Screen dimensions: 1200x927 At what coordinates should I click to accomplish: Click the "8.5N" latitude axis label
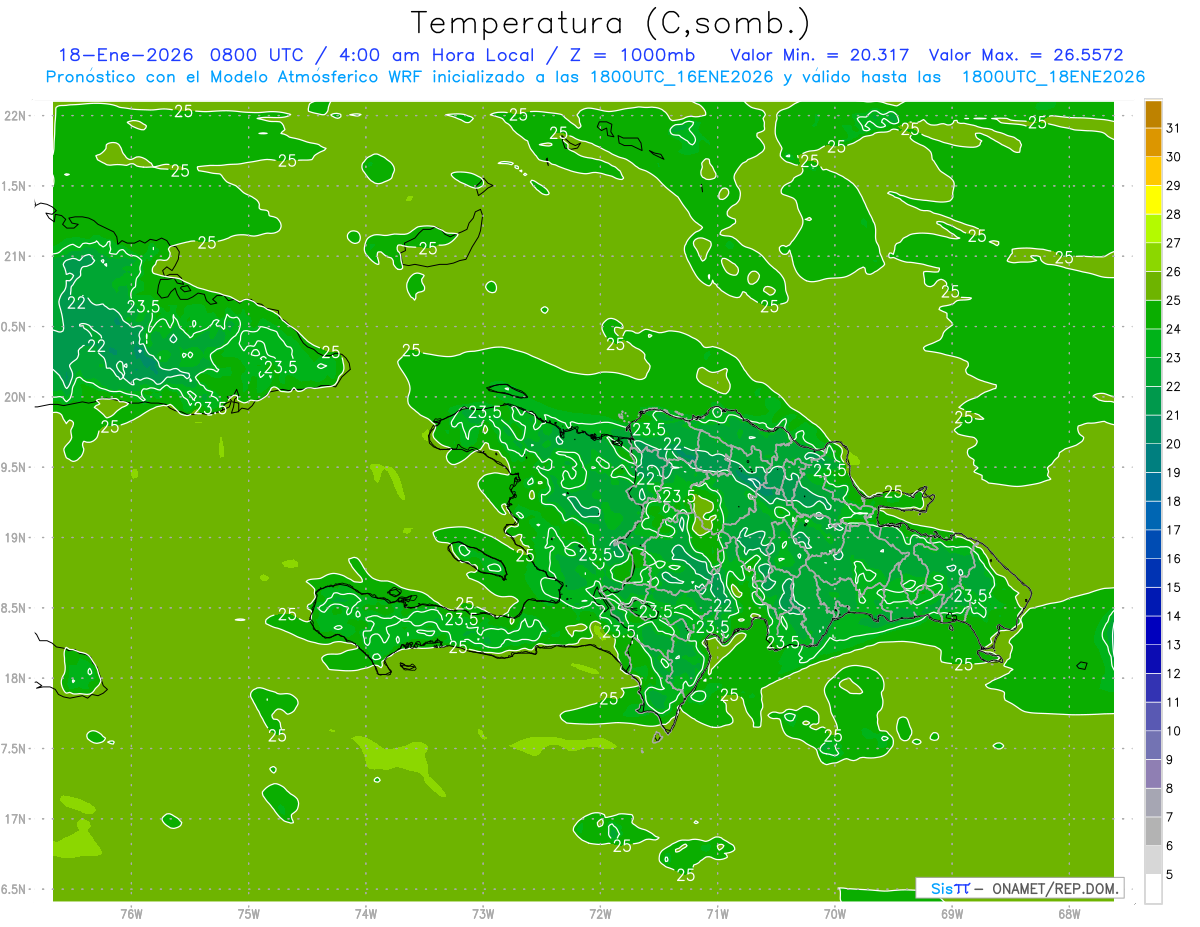pos(16,608)
